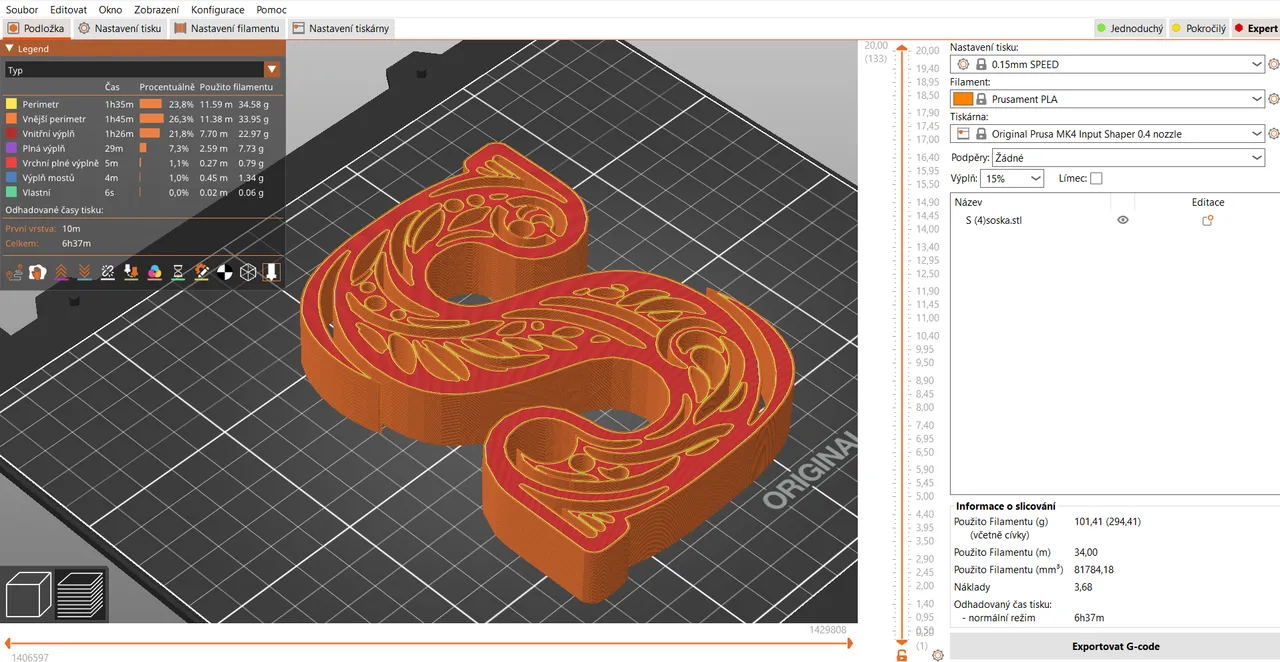
Task: Open Výplň 15% infill dropdown
Action: pos(1012,179)
